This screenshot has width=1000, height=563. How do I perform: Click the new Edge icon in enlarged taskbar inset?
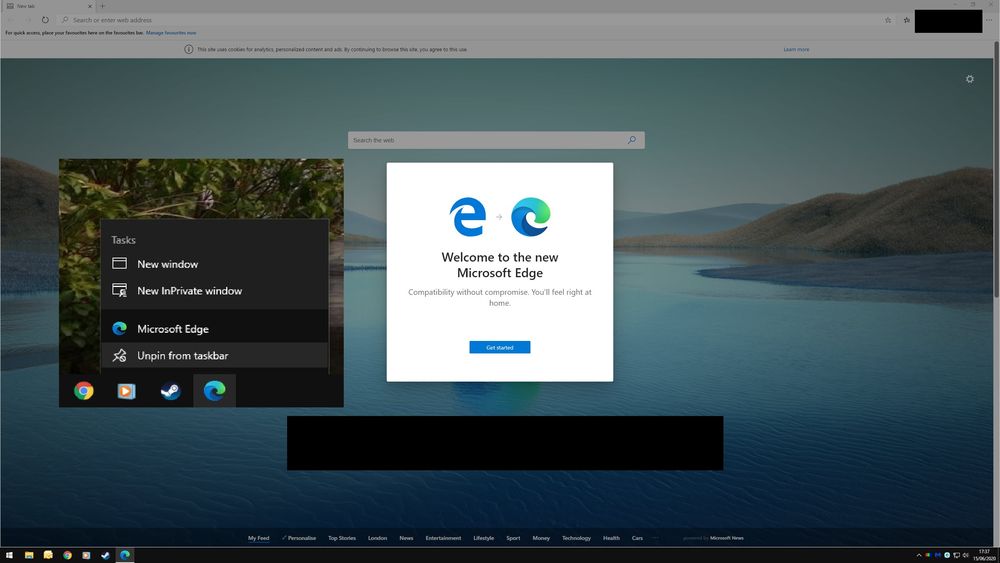click(x=214, y=390)
